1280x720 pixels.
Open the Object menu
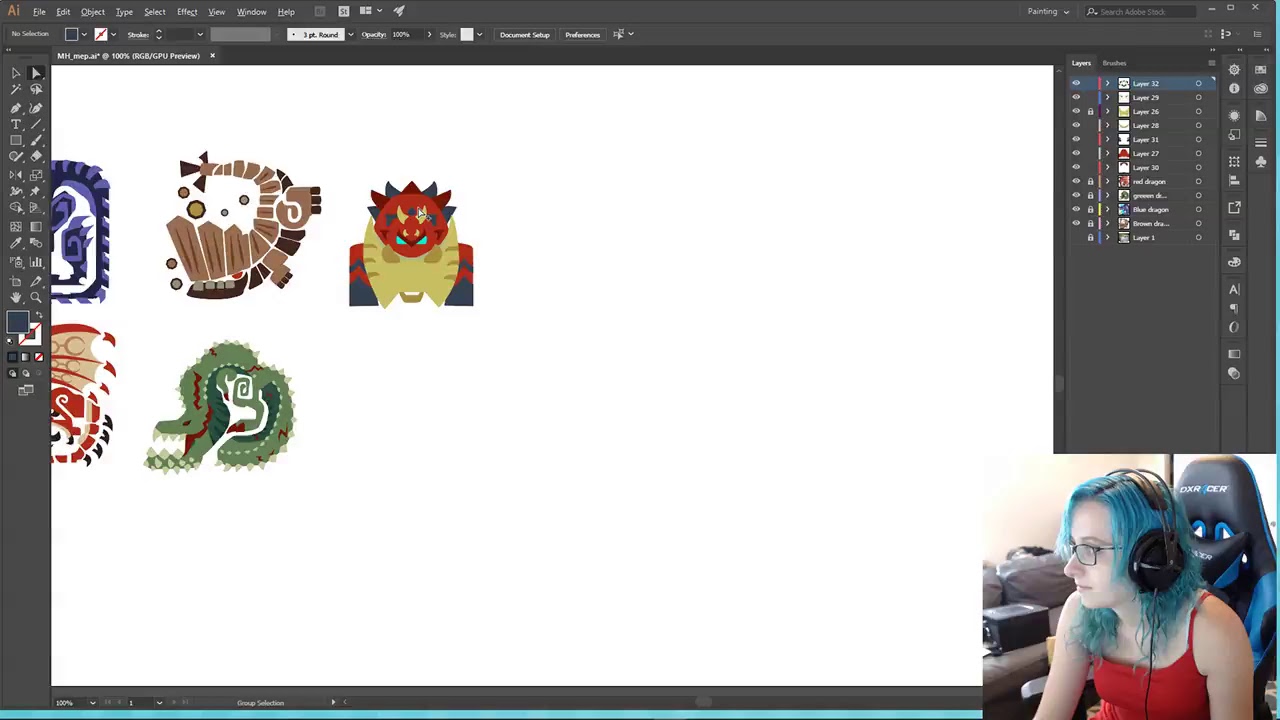[x=92, y=11]
